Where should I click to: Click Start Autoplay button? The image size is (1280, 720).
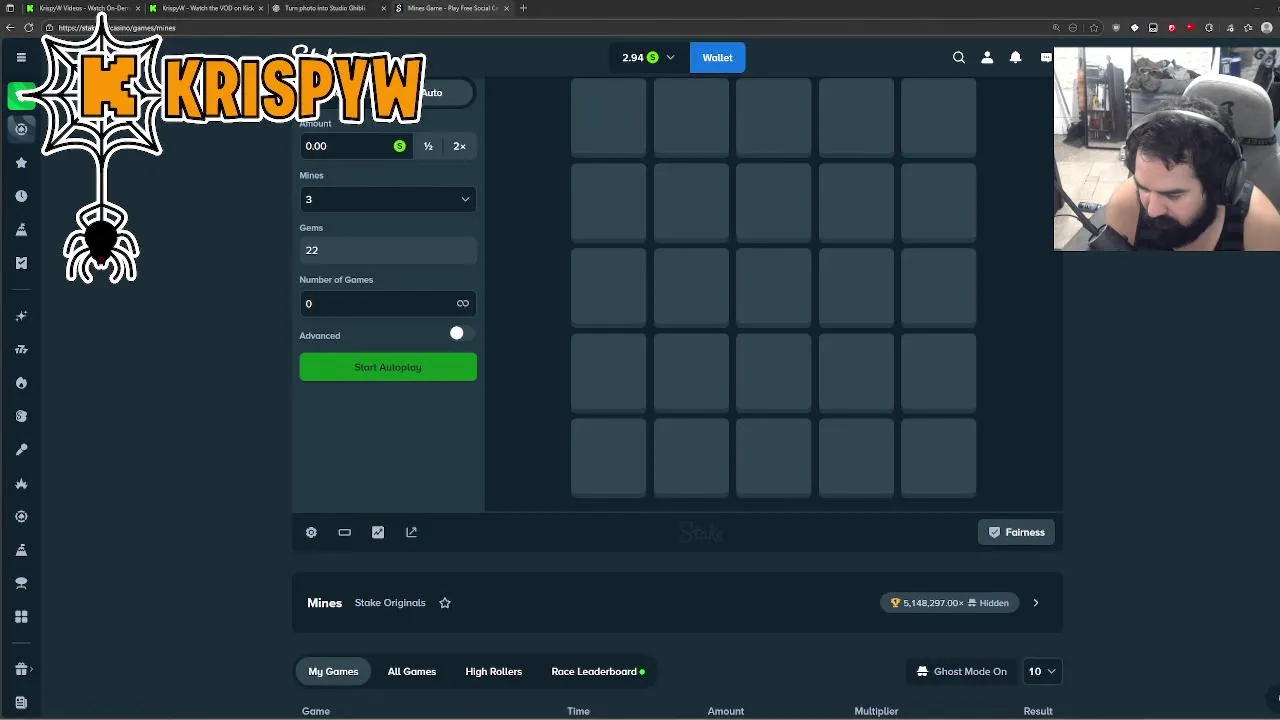pos(388,367)
